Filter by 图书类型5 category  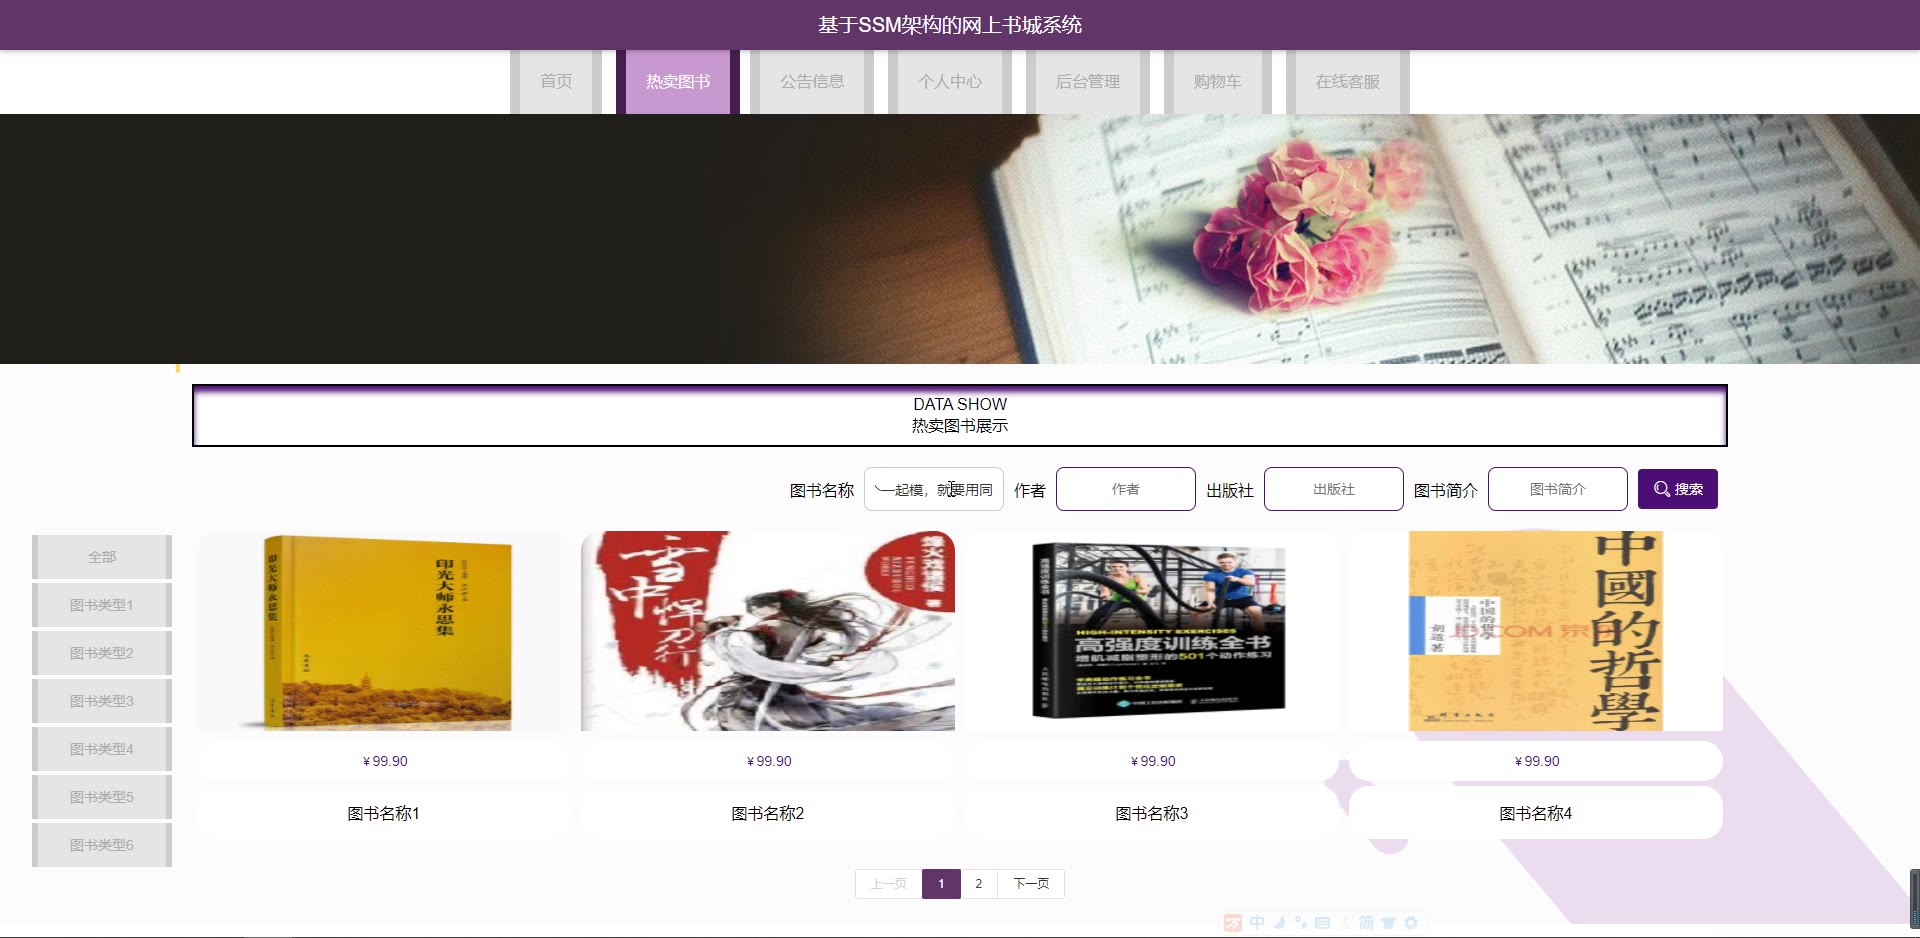click(102, 797)
